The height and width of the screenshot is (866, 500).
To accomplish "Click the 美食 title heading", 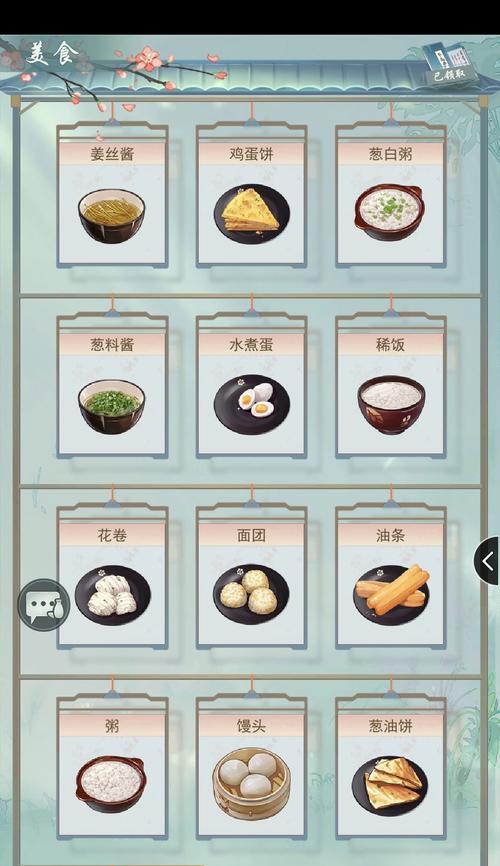I will [x=52, y=54].
